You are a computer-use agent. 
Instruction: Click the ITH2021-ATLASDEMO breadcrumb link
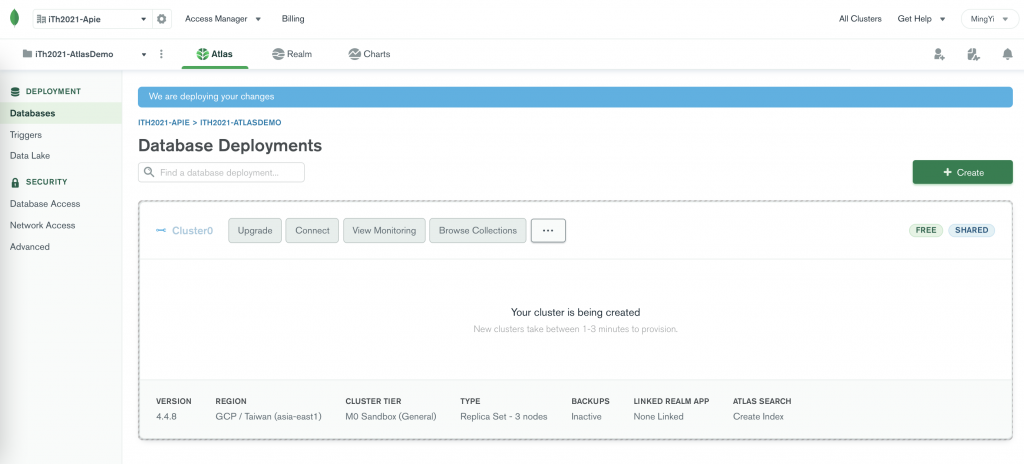pyautogui.click(x=240, y=122)
